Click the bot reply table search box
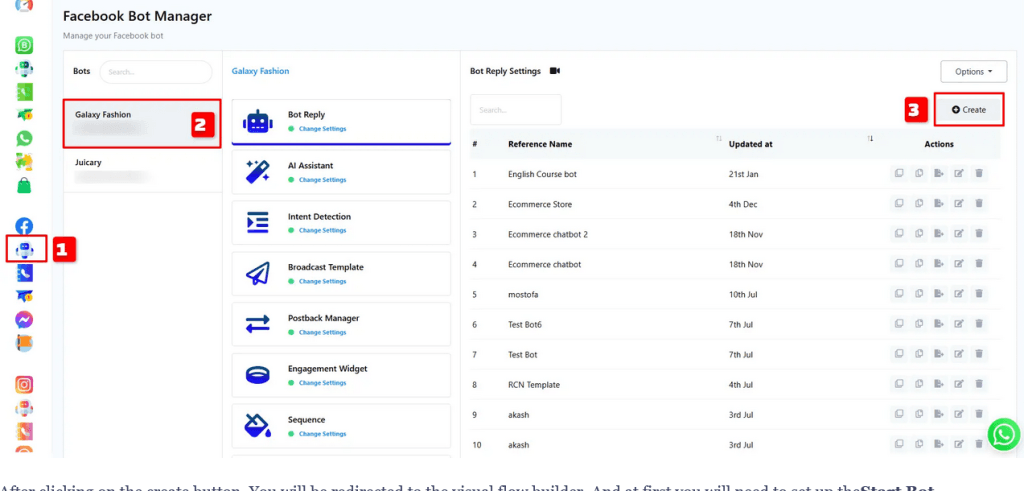Image resolution: width=1024 pixels, height=491 pixels. coord(515,110)
